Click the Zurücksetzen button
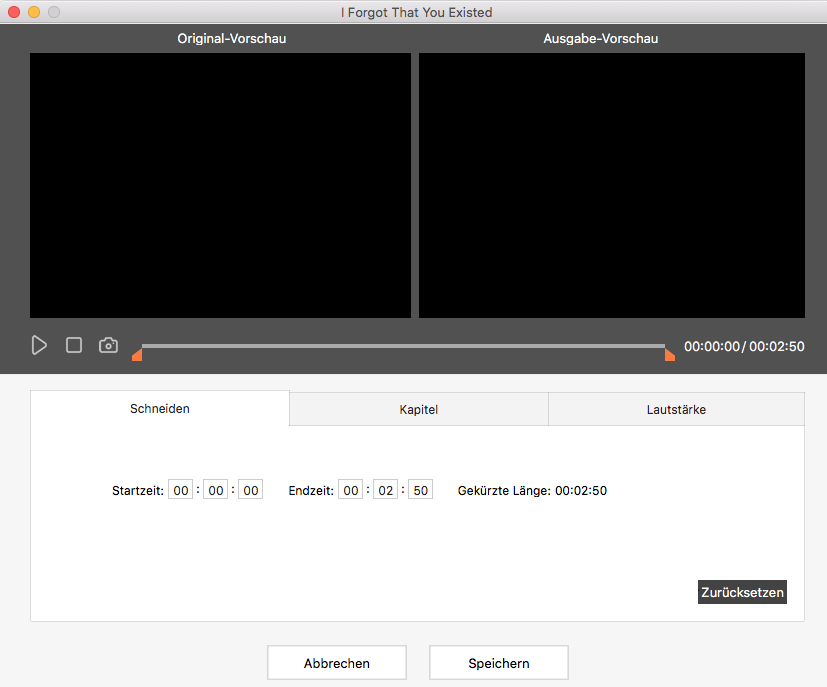The height and width of the screenshot is (687, 827). point(742,592)
